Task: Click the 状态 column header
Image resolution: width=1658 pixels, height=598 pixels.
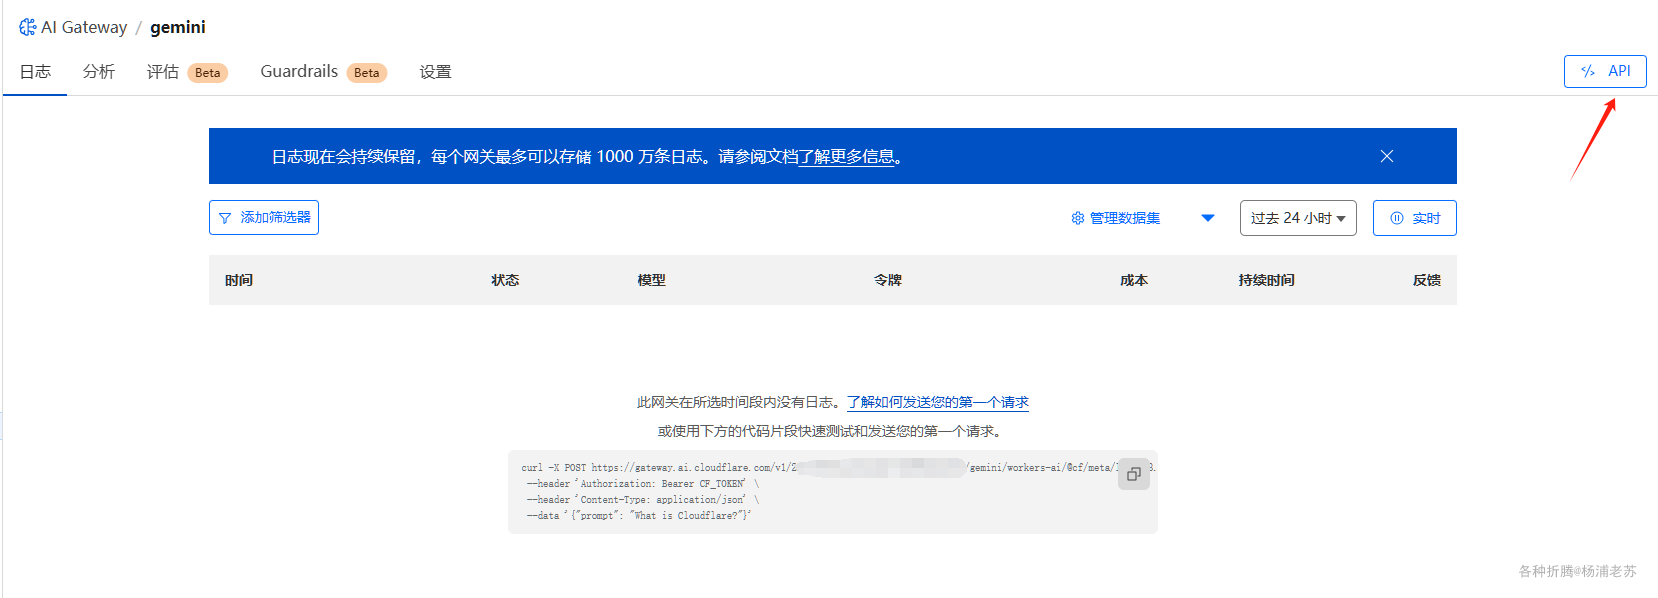Action: click(x=505, y=280)
